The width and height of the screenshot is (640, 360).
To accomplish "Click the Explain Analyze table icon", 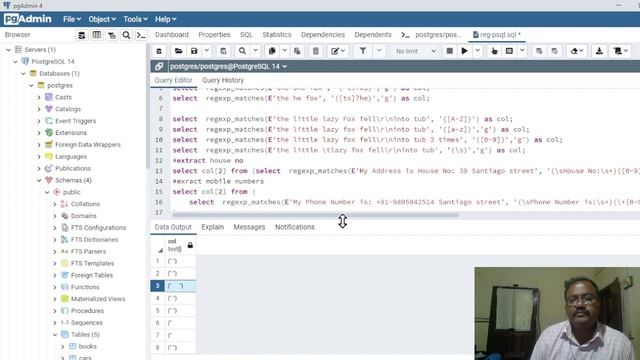I will click(509, 51).
